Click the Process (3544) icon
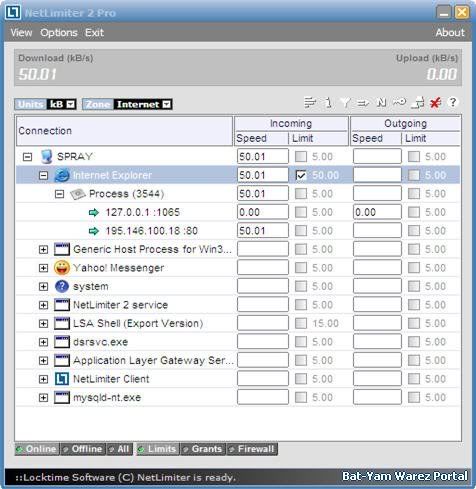 78,194
